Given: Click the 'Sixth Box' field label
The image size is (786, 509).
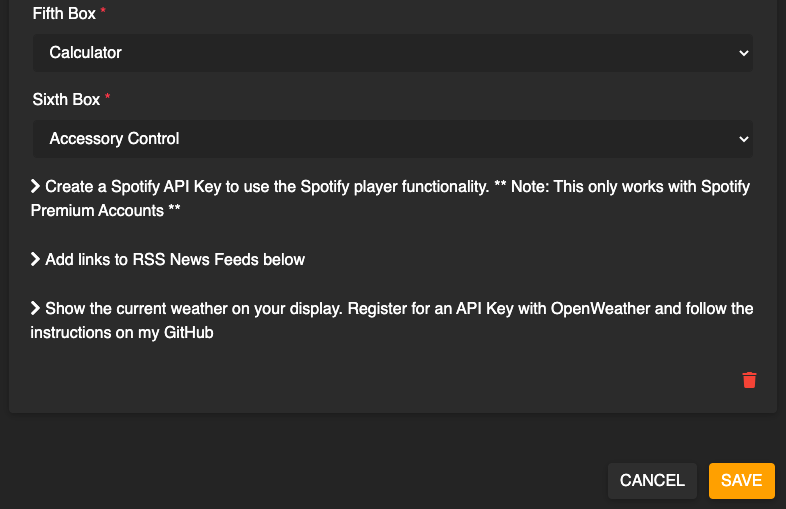Looking at the screenshot, I should pos(66,99).
